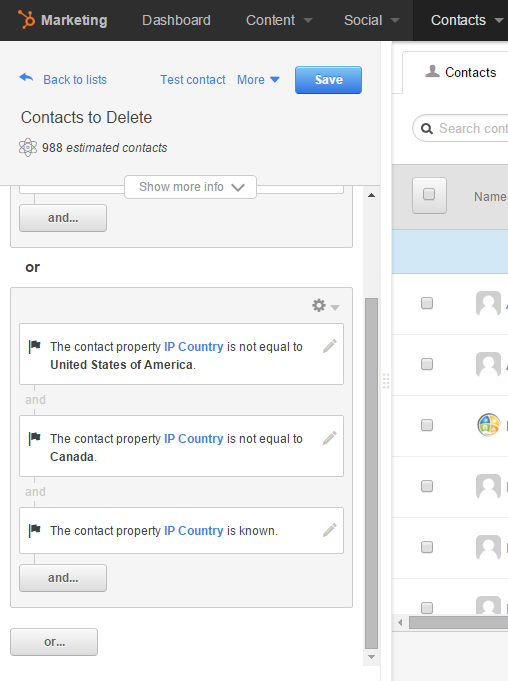The width and height of the screenshot is (508, 681).
Task: Click the filter panel vertical scrollbar
Action: 371,473
